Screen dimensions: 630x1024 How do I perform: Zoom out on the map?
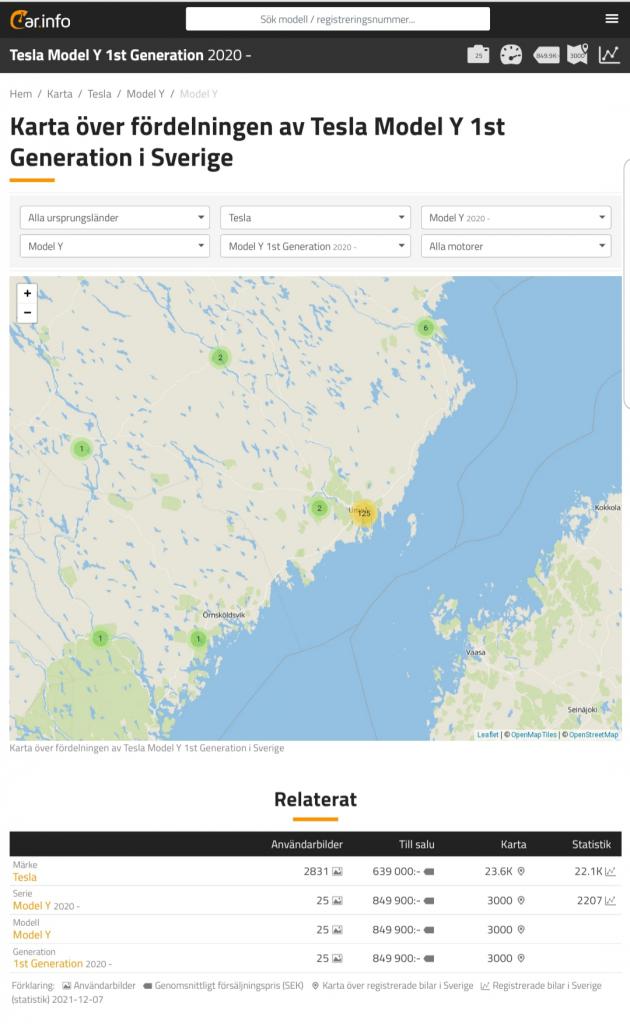[27, 312]
